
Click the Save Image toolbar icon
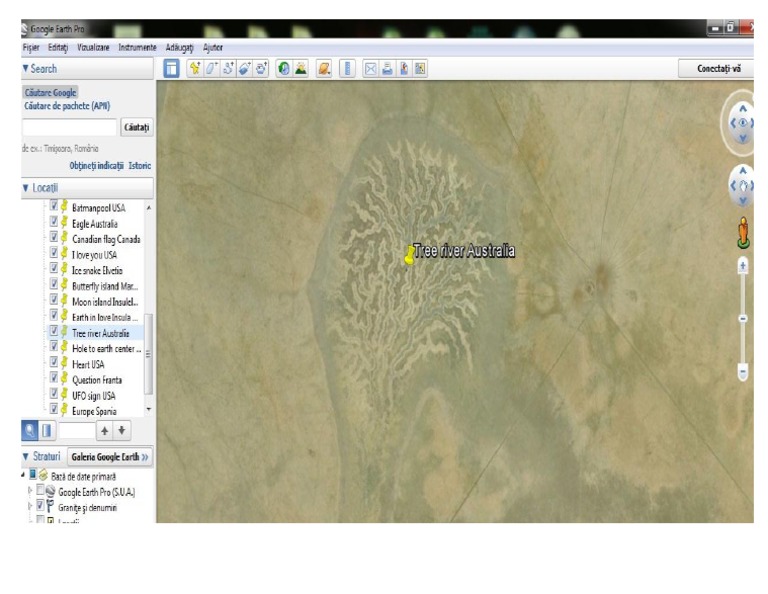404,69
